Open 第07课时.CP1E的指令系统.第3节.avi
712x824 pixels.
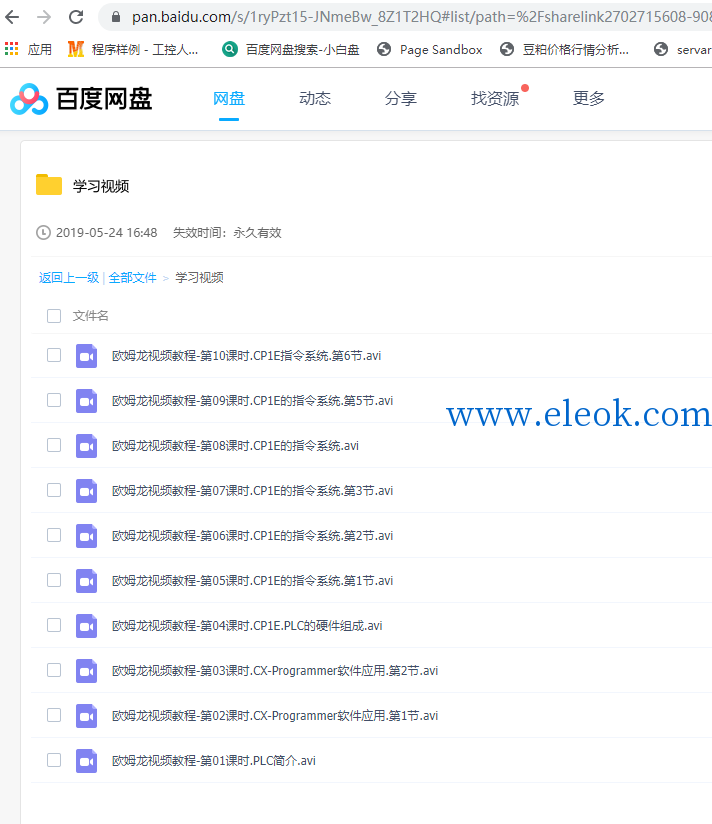tap(252, 491)
